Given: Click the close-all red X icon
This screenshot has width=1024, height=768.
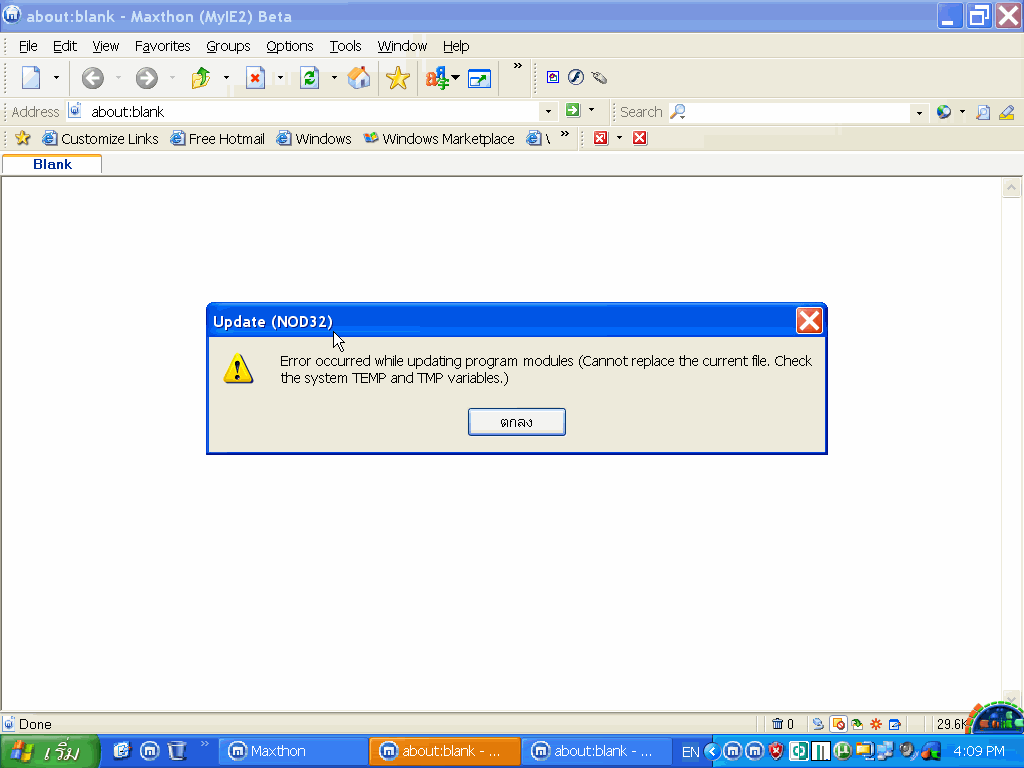Looking at the screenshot, I should point(640,138).
